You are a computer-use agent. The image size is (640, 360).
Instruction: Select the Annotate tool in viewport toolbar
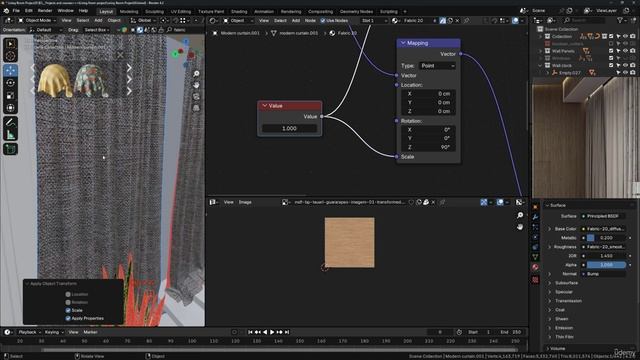pyautogui.click(x=10, y=122)
